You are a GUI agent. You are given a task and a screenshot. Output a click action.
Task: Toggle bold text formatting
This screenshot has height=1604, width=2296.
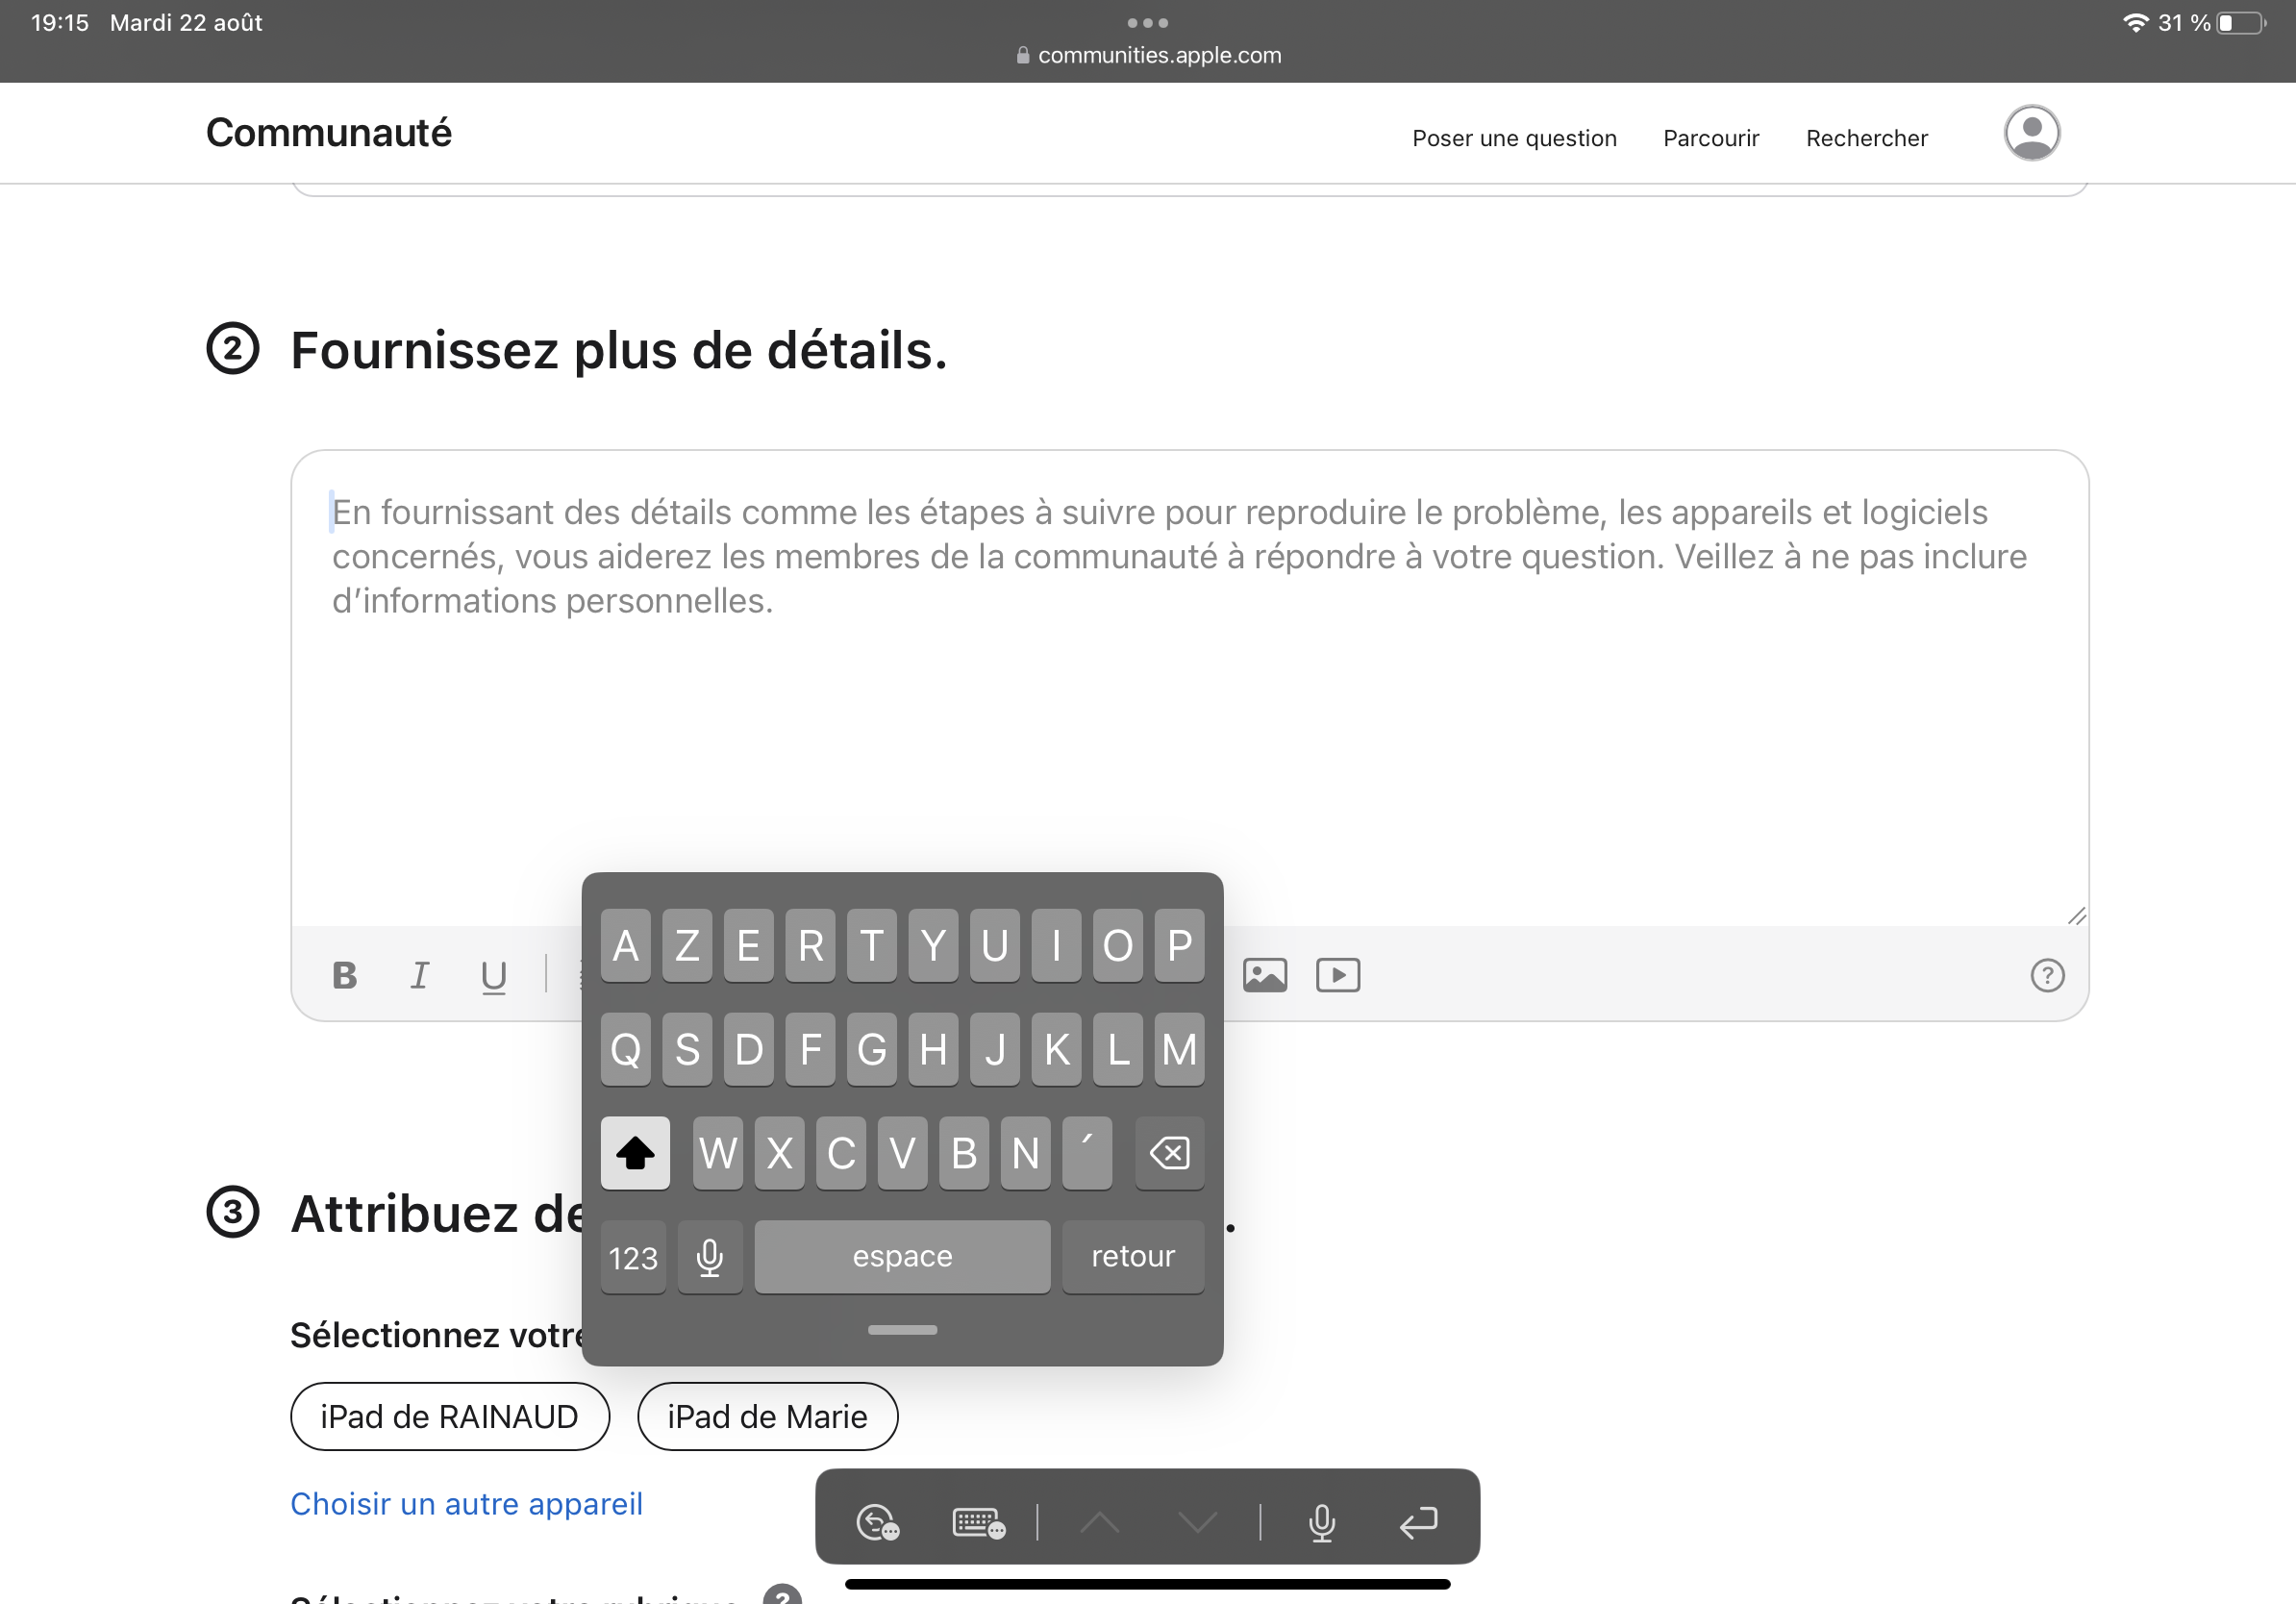coord(345,975)
